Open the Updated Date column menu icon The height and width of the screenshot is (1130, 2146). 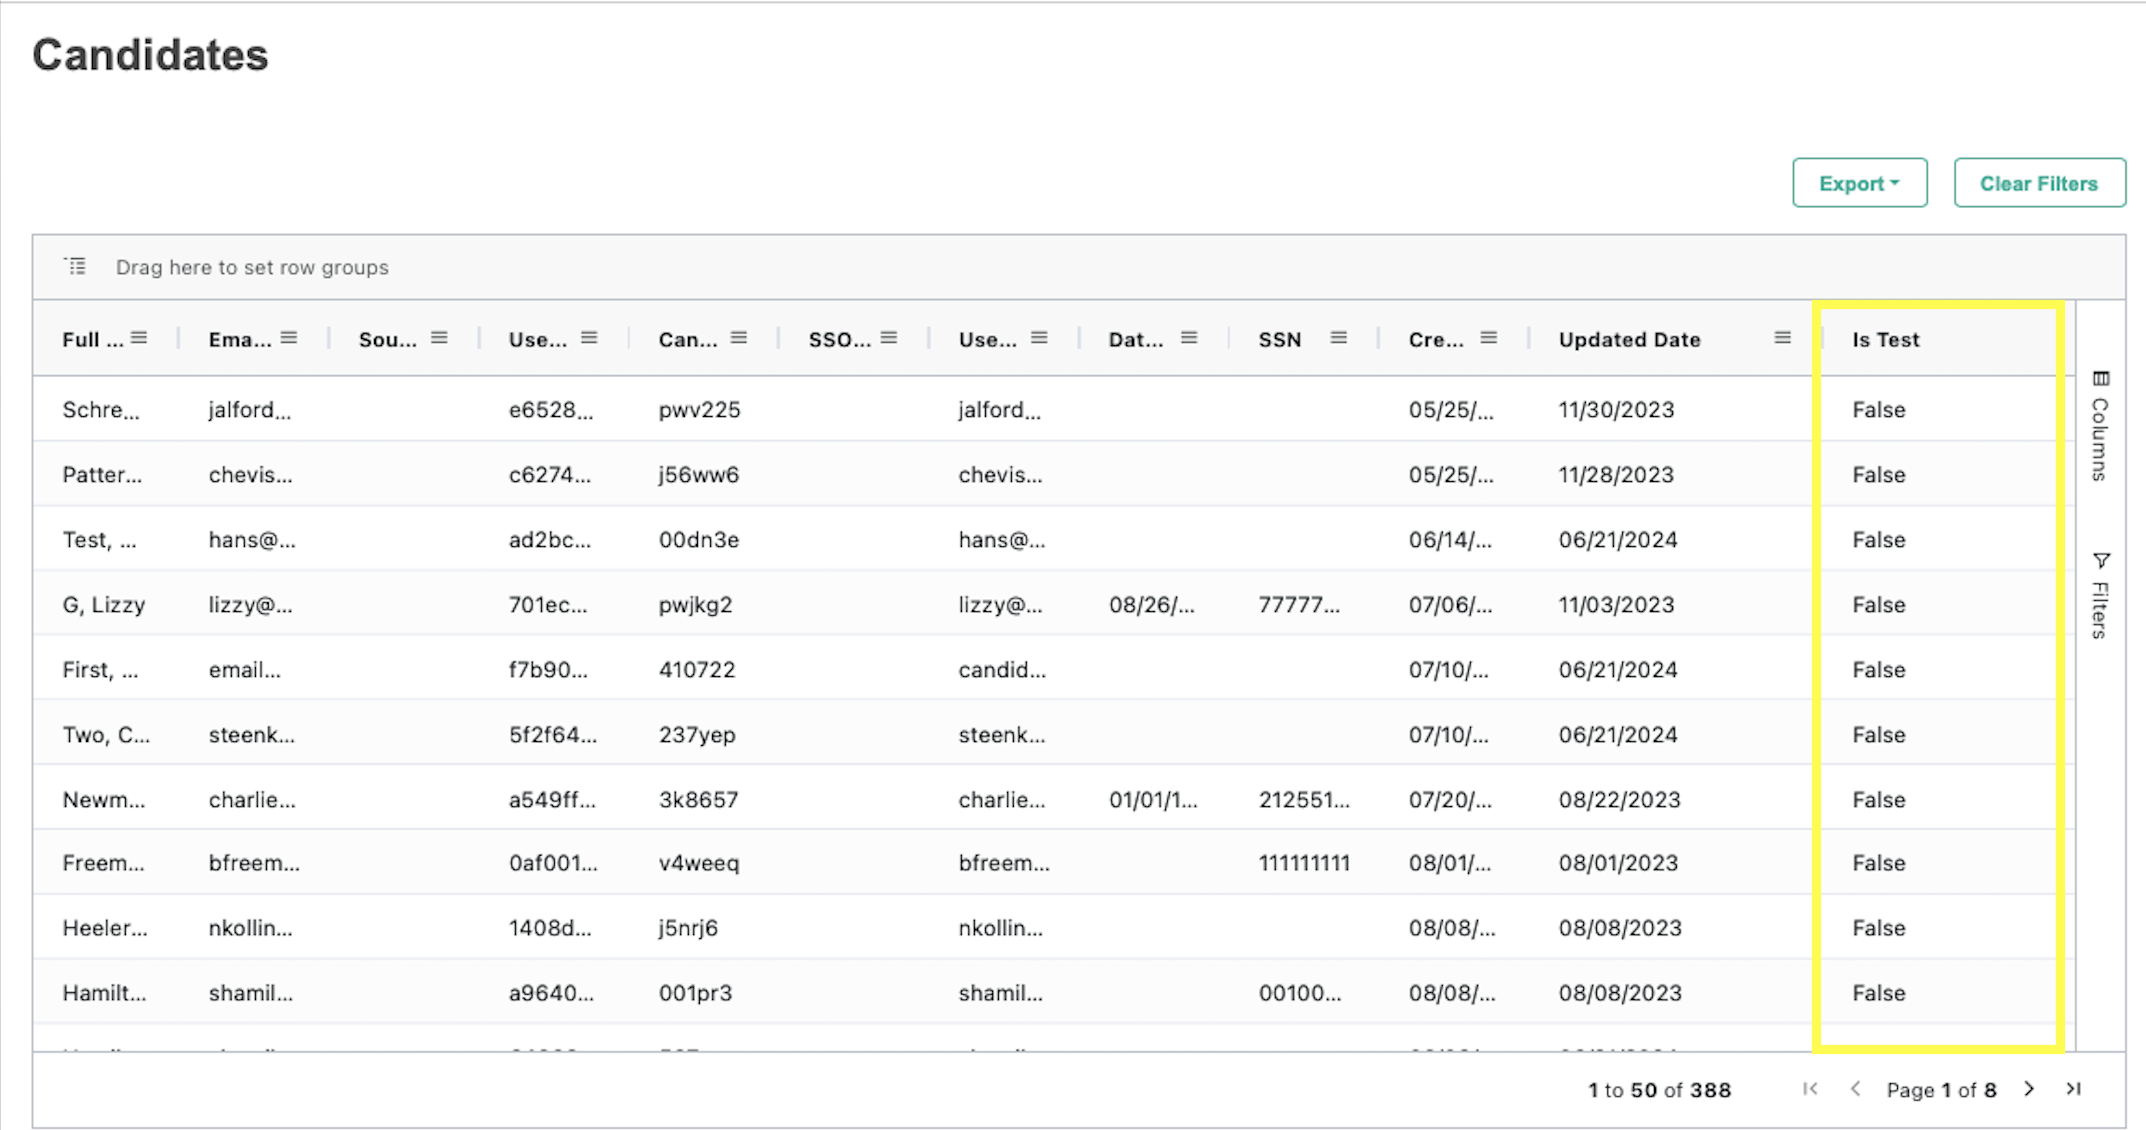point(1782,338)
